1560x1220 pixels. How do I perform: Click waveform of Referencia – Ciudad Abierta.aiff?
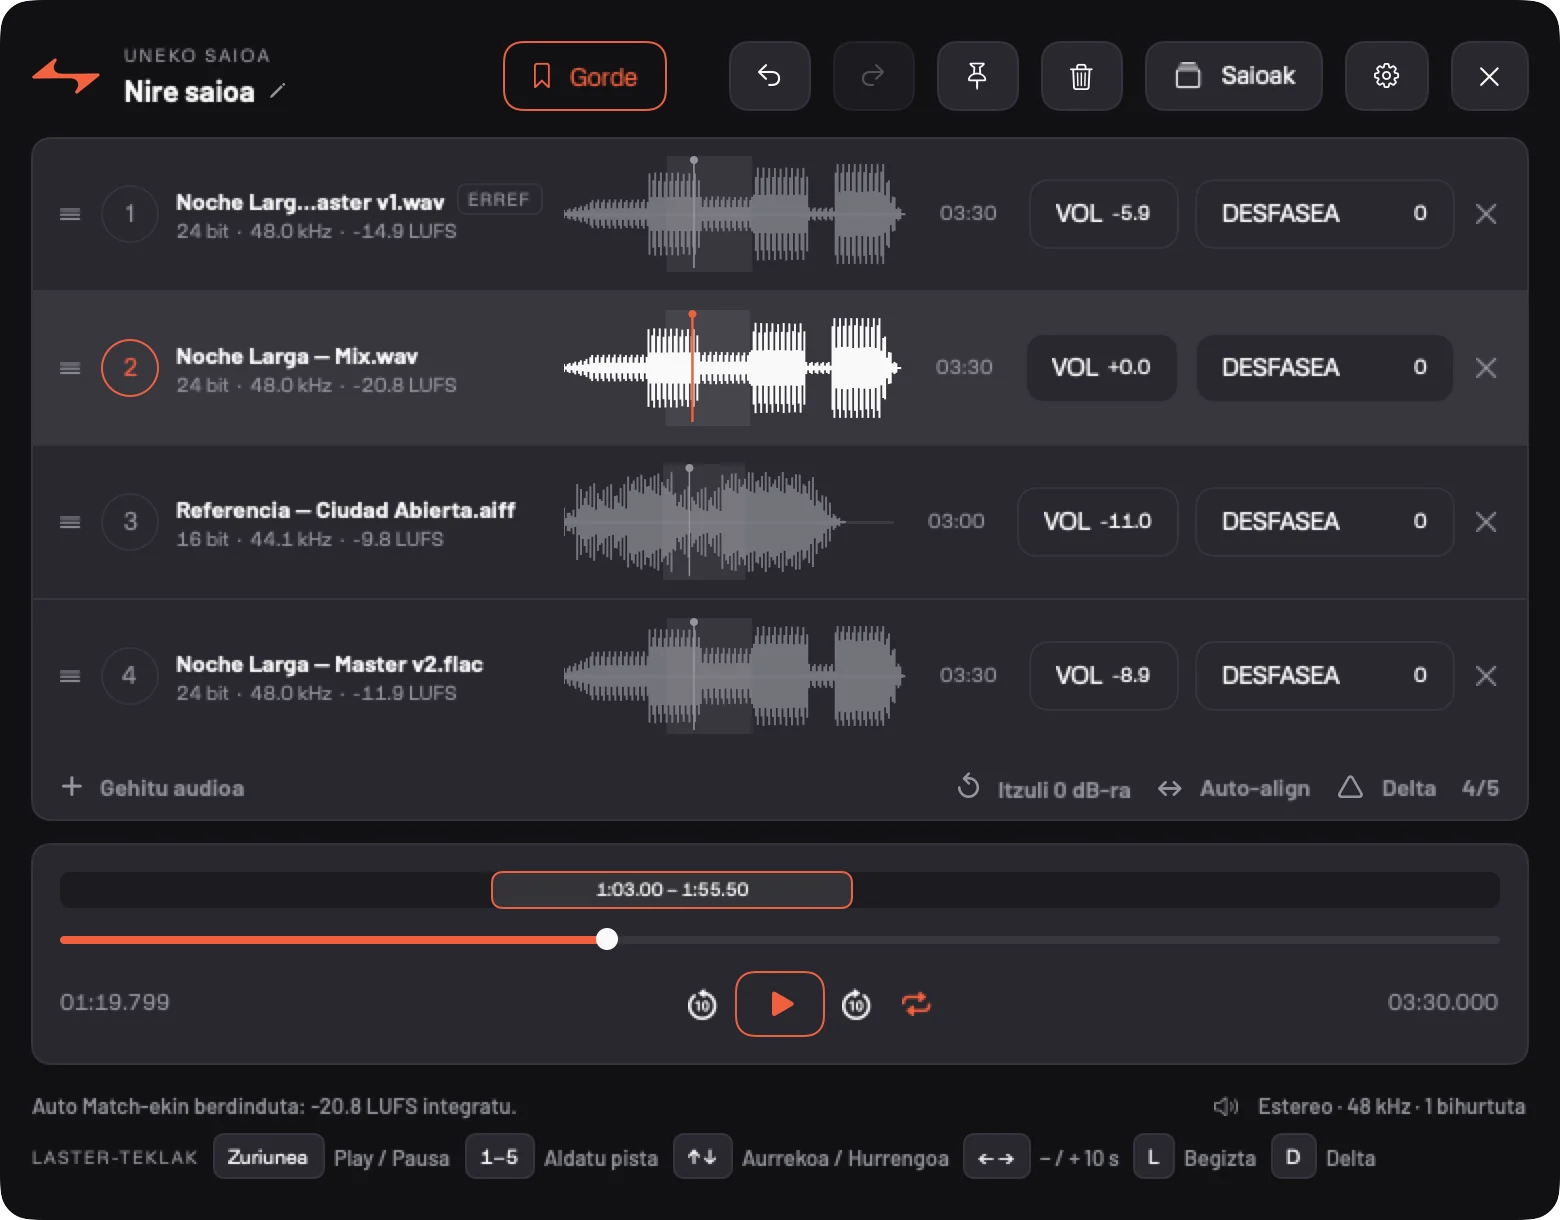coord(730,522)
